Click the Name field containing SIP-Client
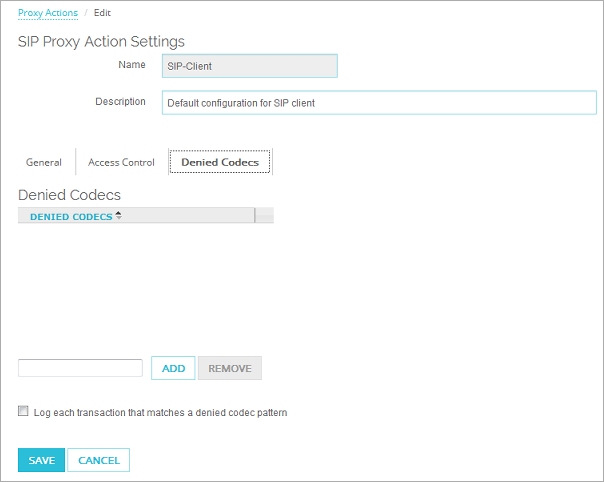Image resolution: width=604 pixels, height=482 pixels. (249, 66)
